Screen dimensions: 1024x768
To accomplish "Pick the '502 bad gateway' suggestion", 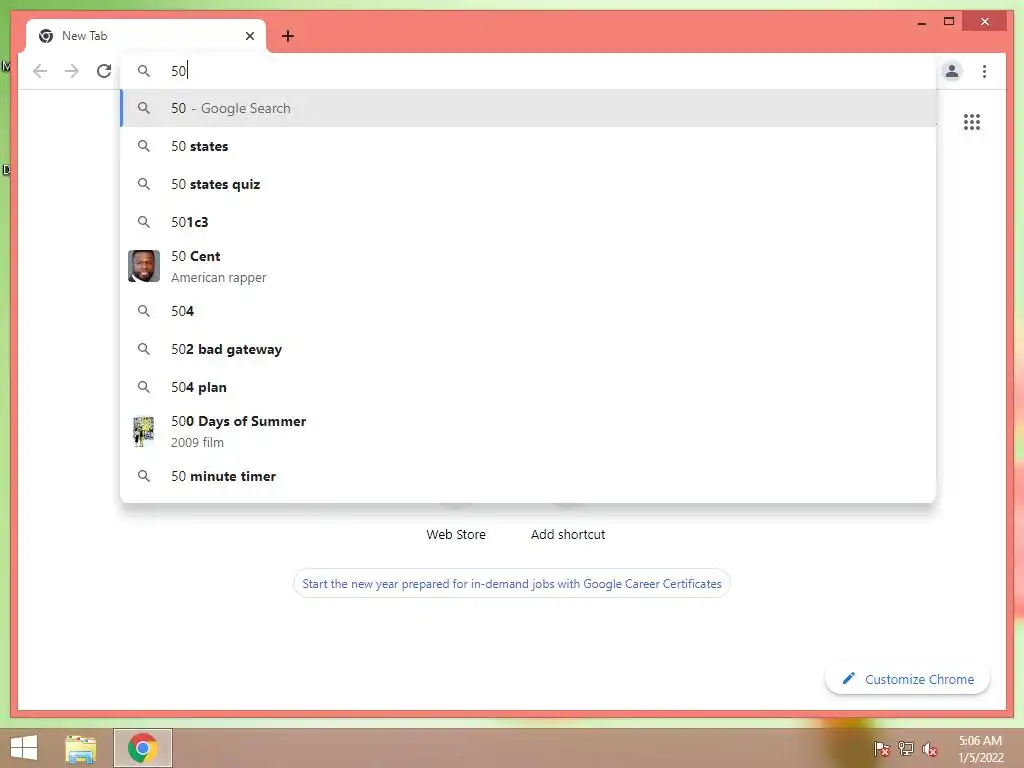I will [x=528, y=349].
